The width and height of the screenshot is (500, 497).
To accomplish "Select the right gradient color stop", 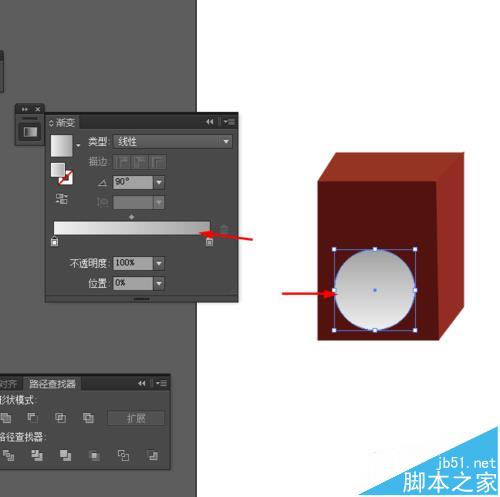I will 209,241.
